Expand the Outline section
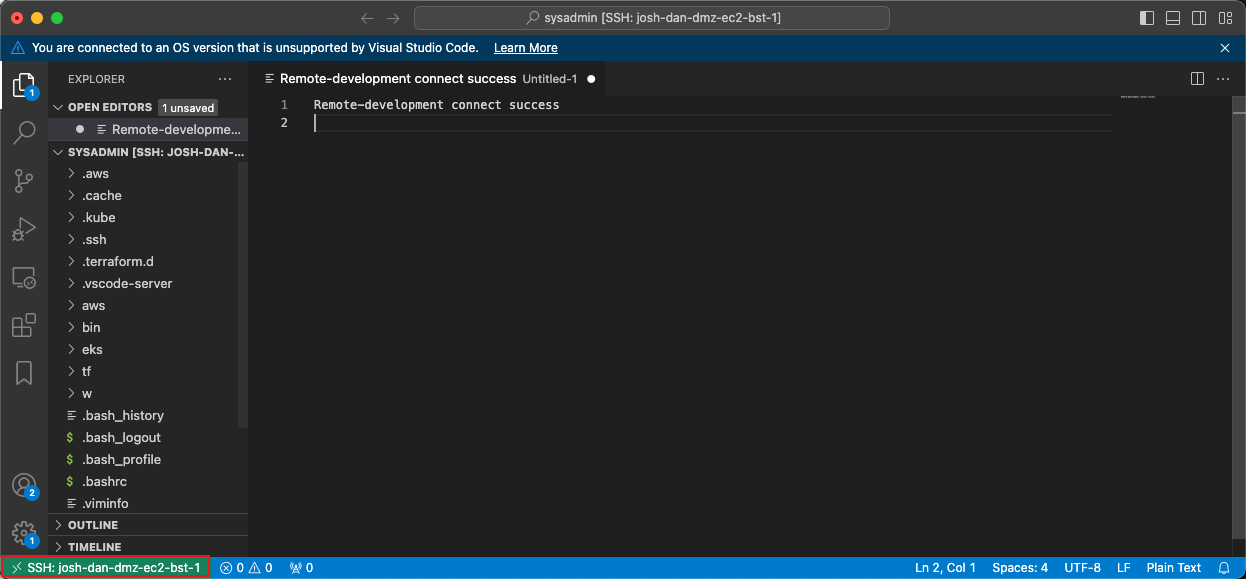Image resolution: width=1246 pixels, height=579 pixels. 148,525
